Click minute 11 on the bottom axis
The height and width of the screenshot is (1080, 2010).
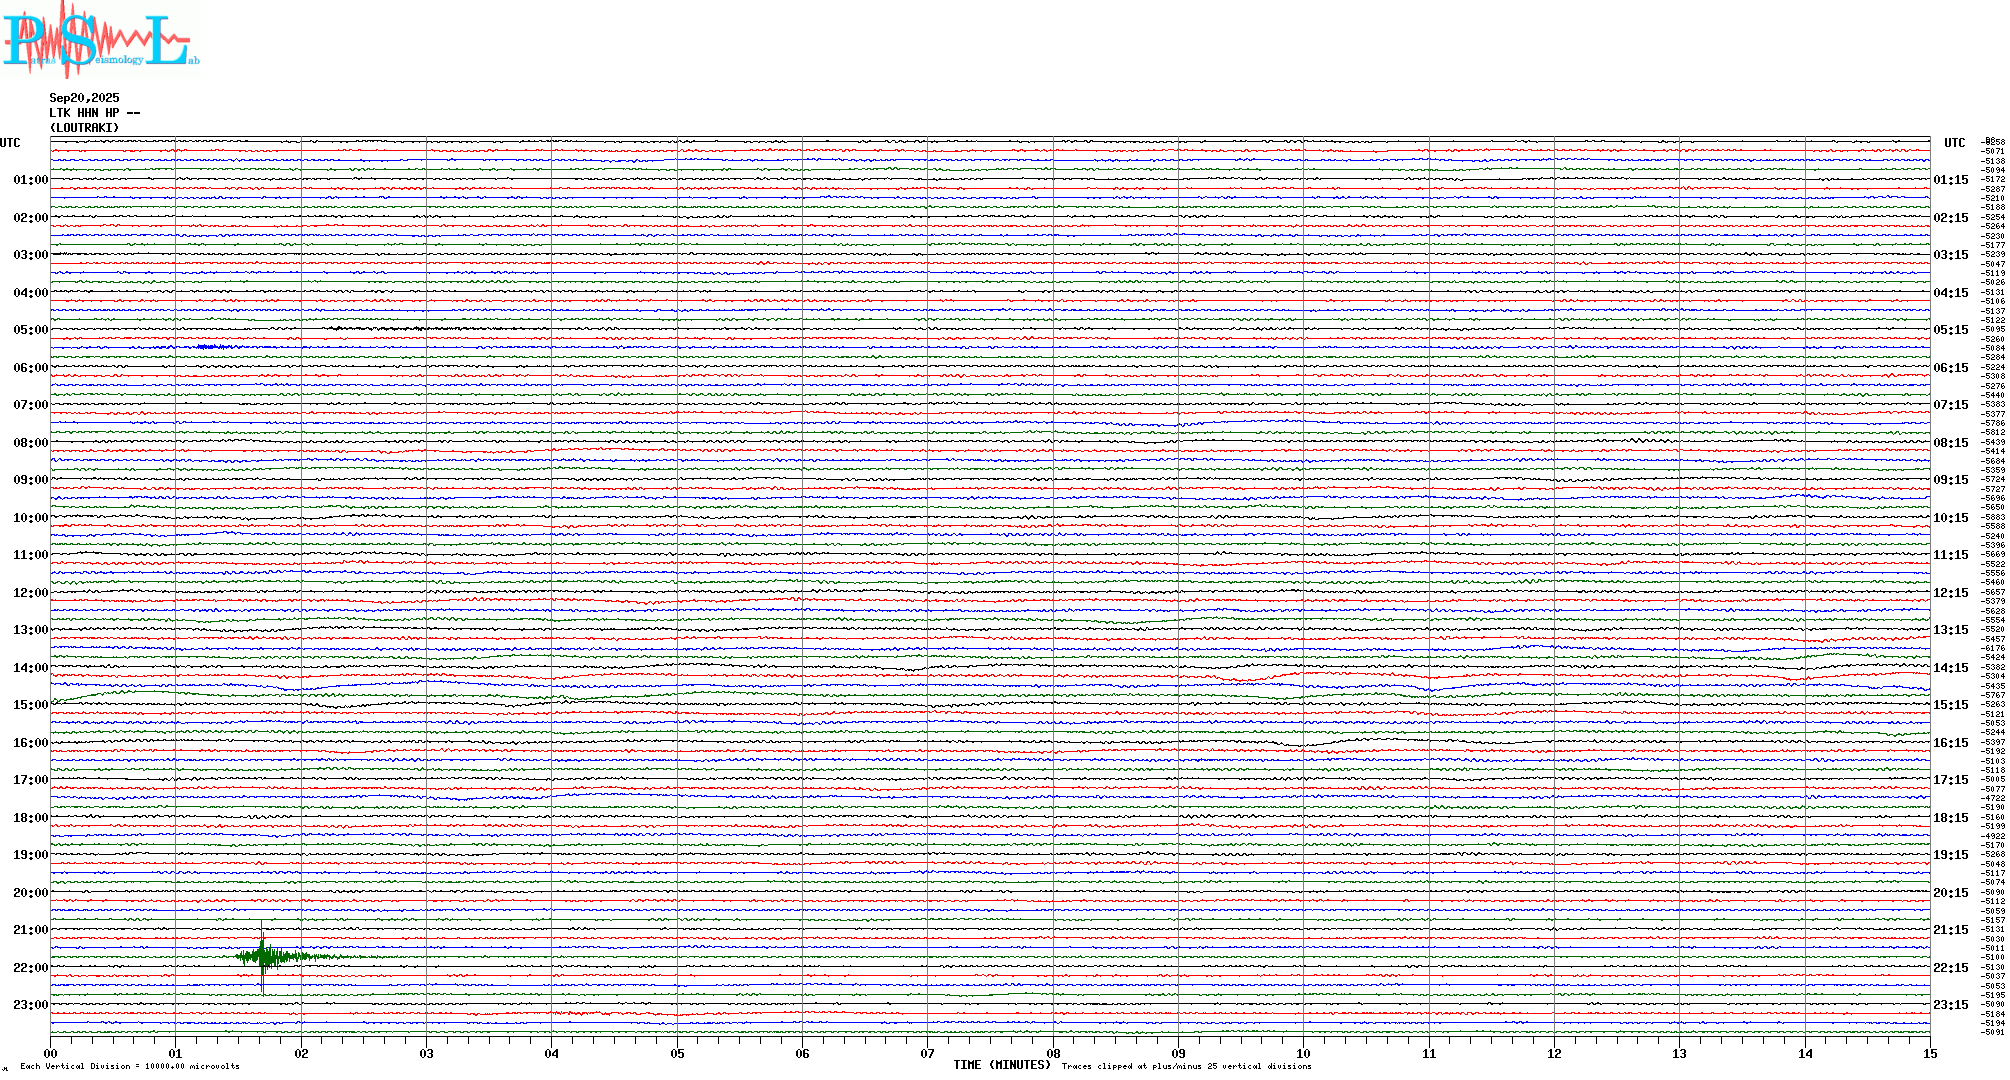pos(1429,1053)
